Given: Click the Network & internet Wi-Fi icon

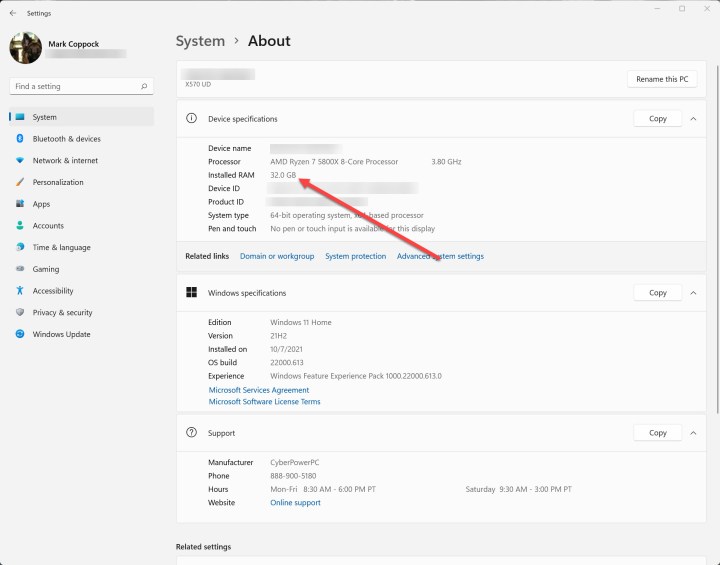Looking at the screenshot, I should 20,160.
